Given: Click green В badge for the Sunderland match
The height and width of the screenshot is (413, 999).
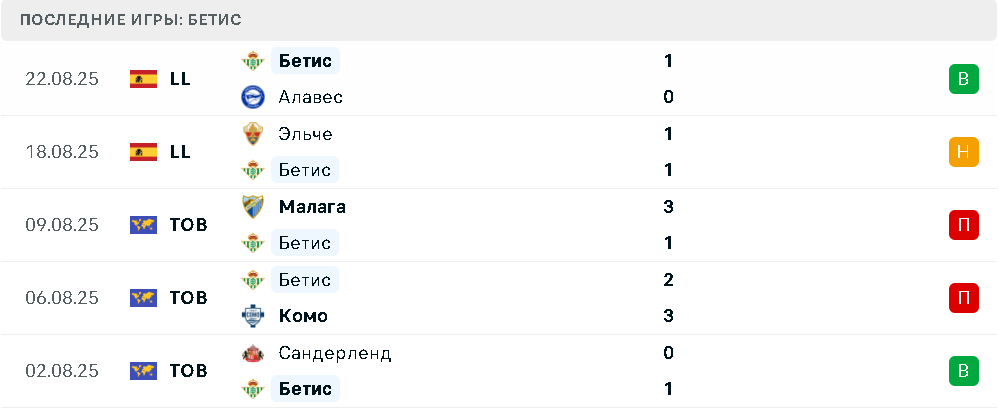Looking at the screenshot, I should click(x=963, y=371).
